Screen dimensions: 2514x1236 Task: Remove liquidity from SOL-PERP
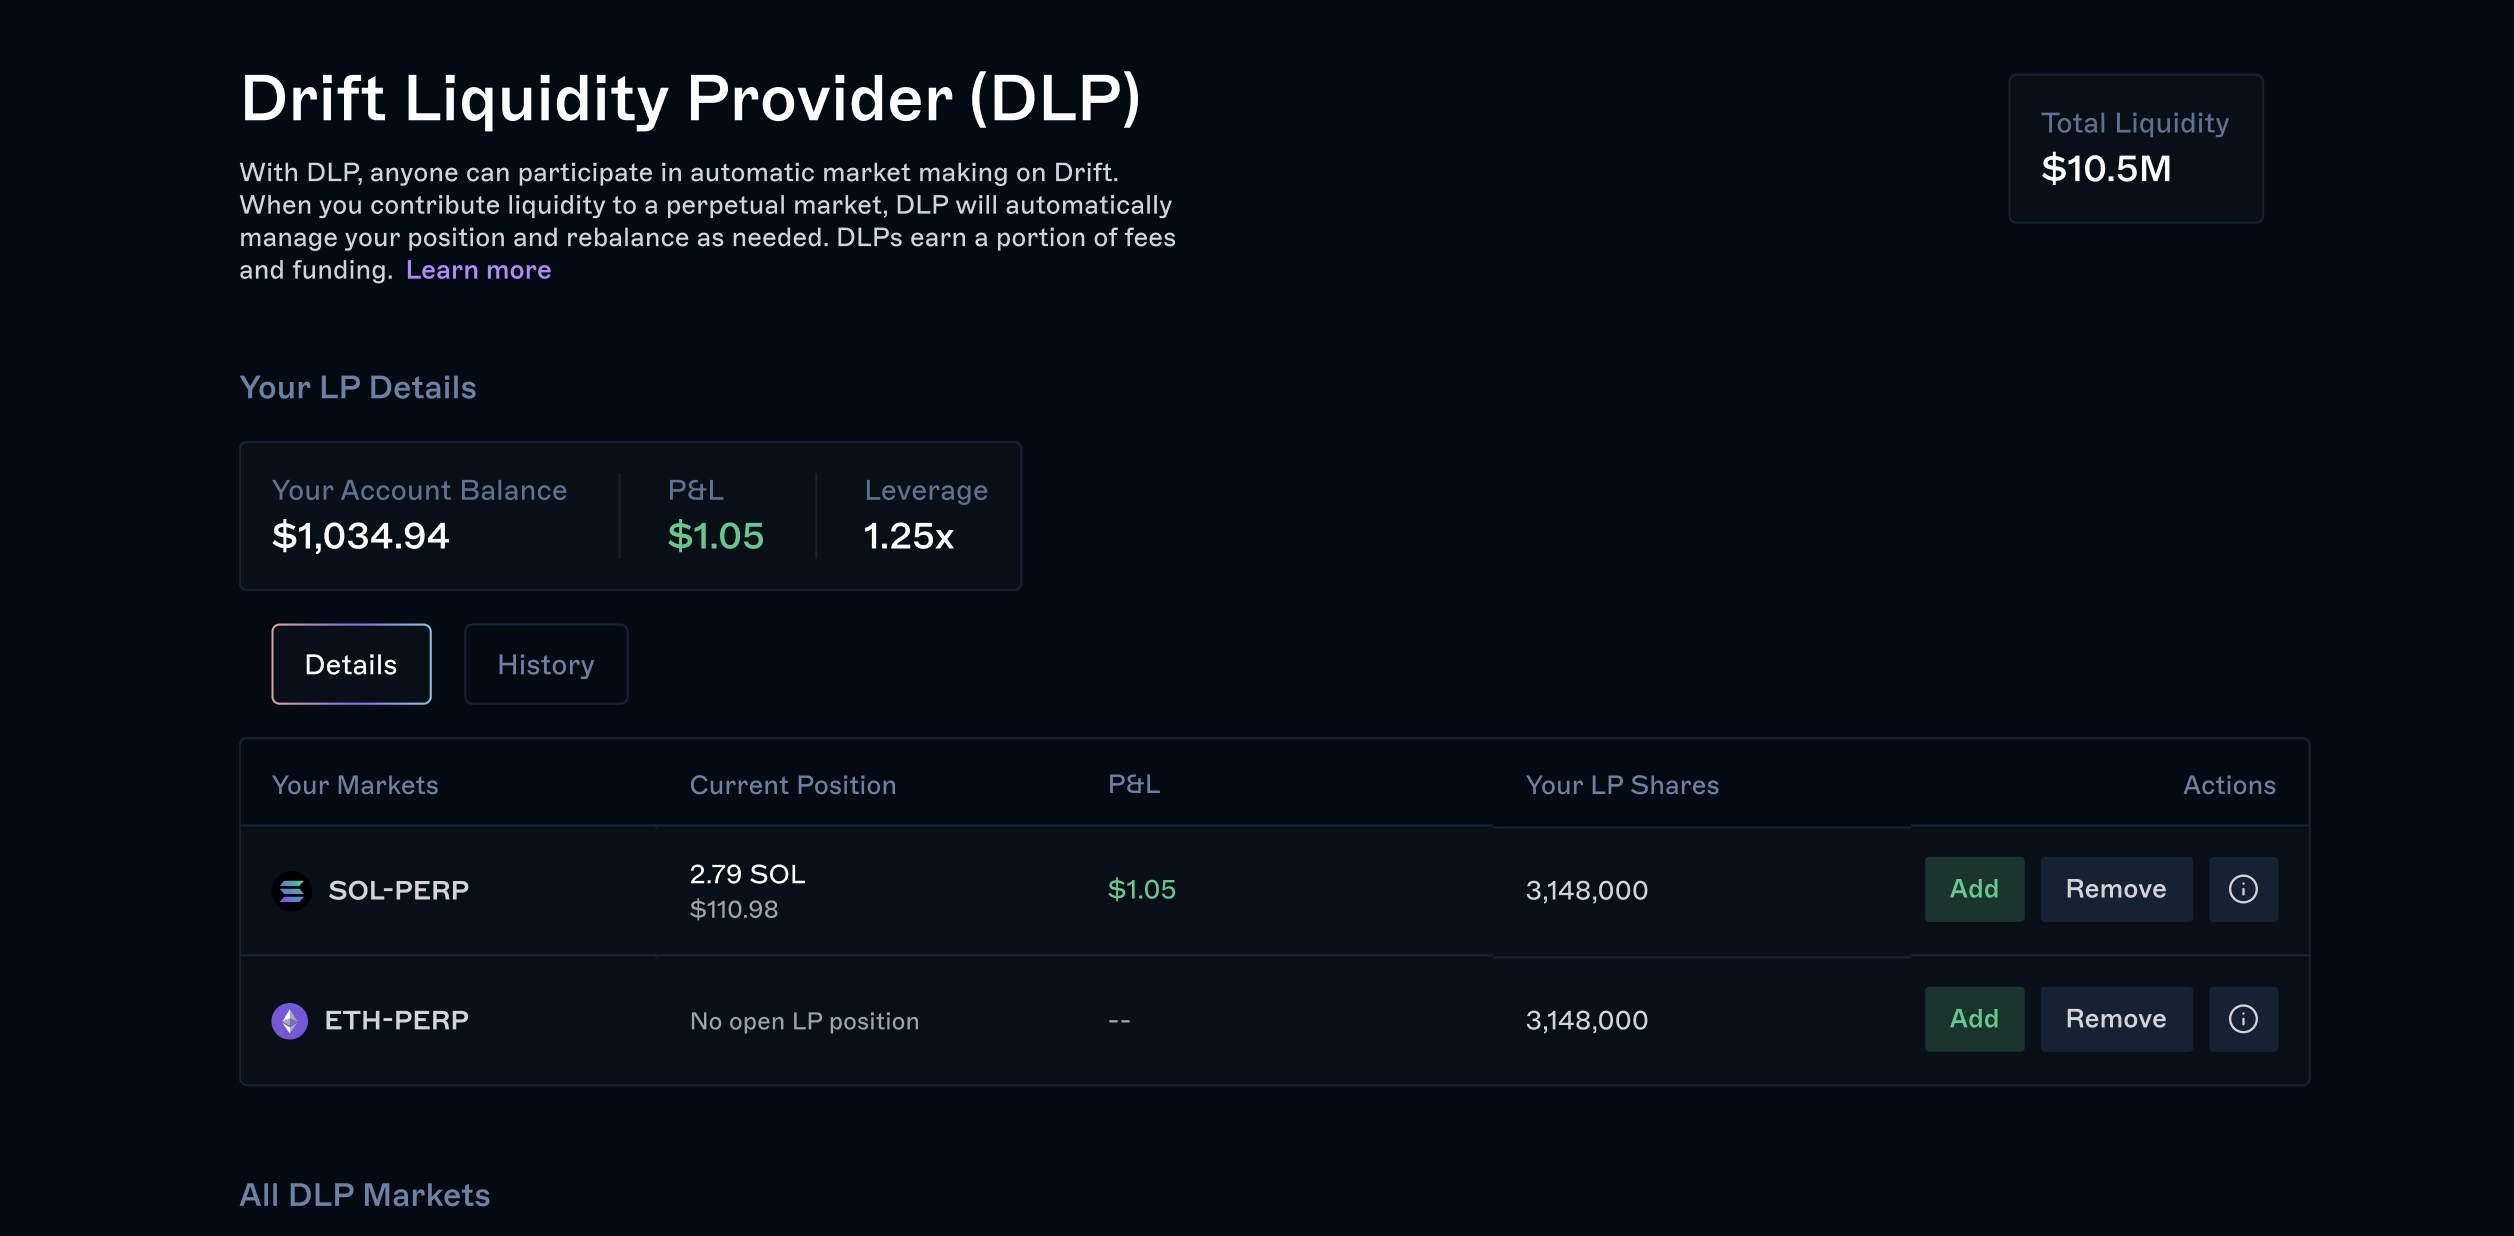coord(2116,889)
